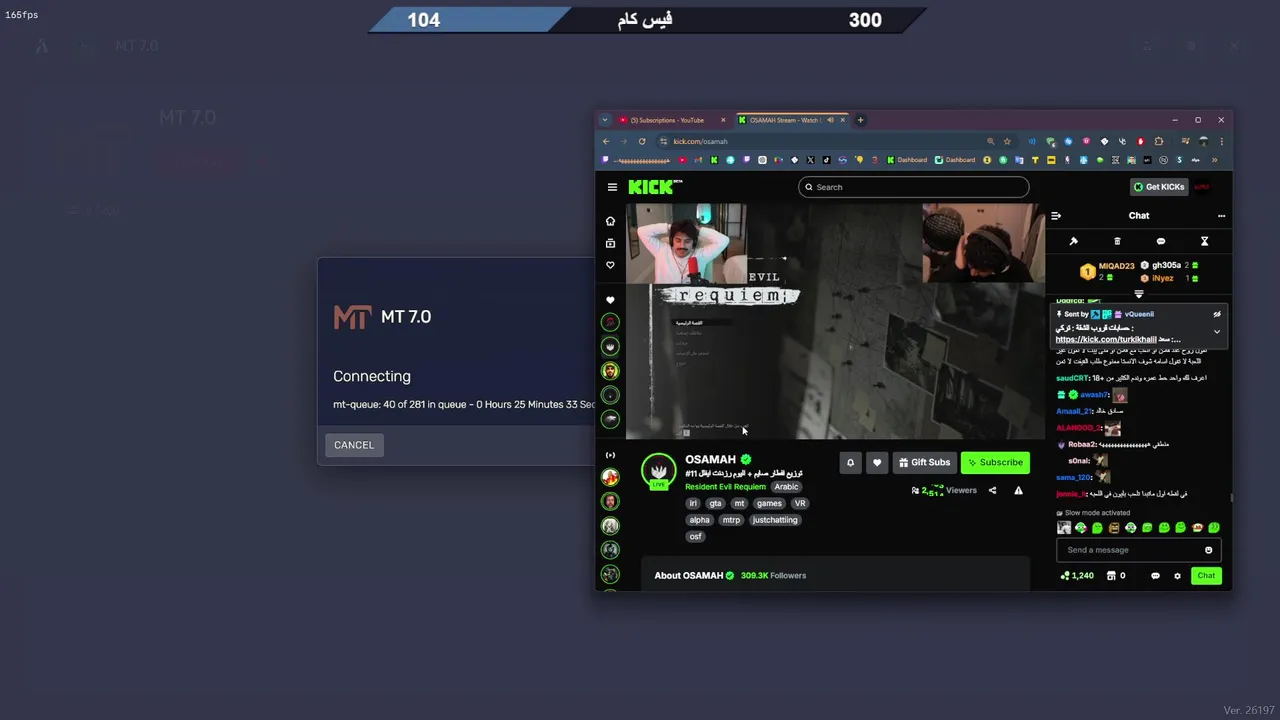Click the hourglass slow mode icon
The image size is (1280, 720).
pyautogui.click(x=1204, y=241)
